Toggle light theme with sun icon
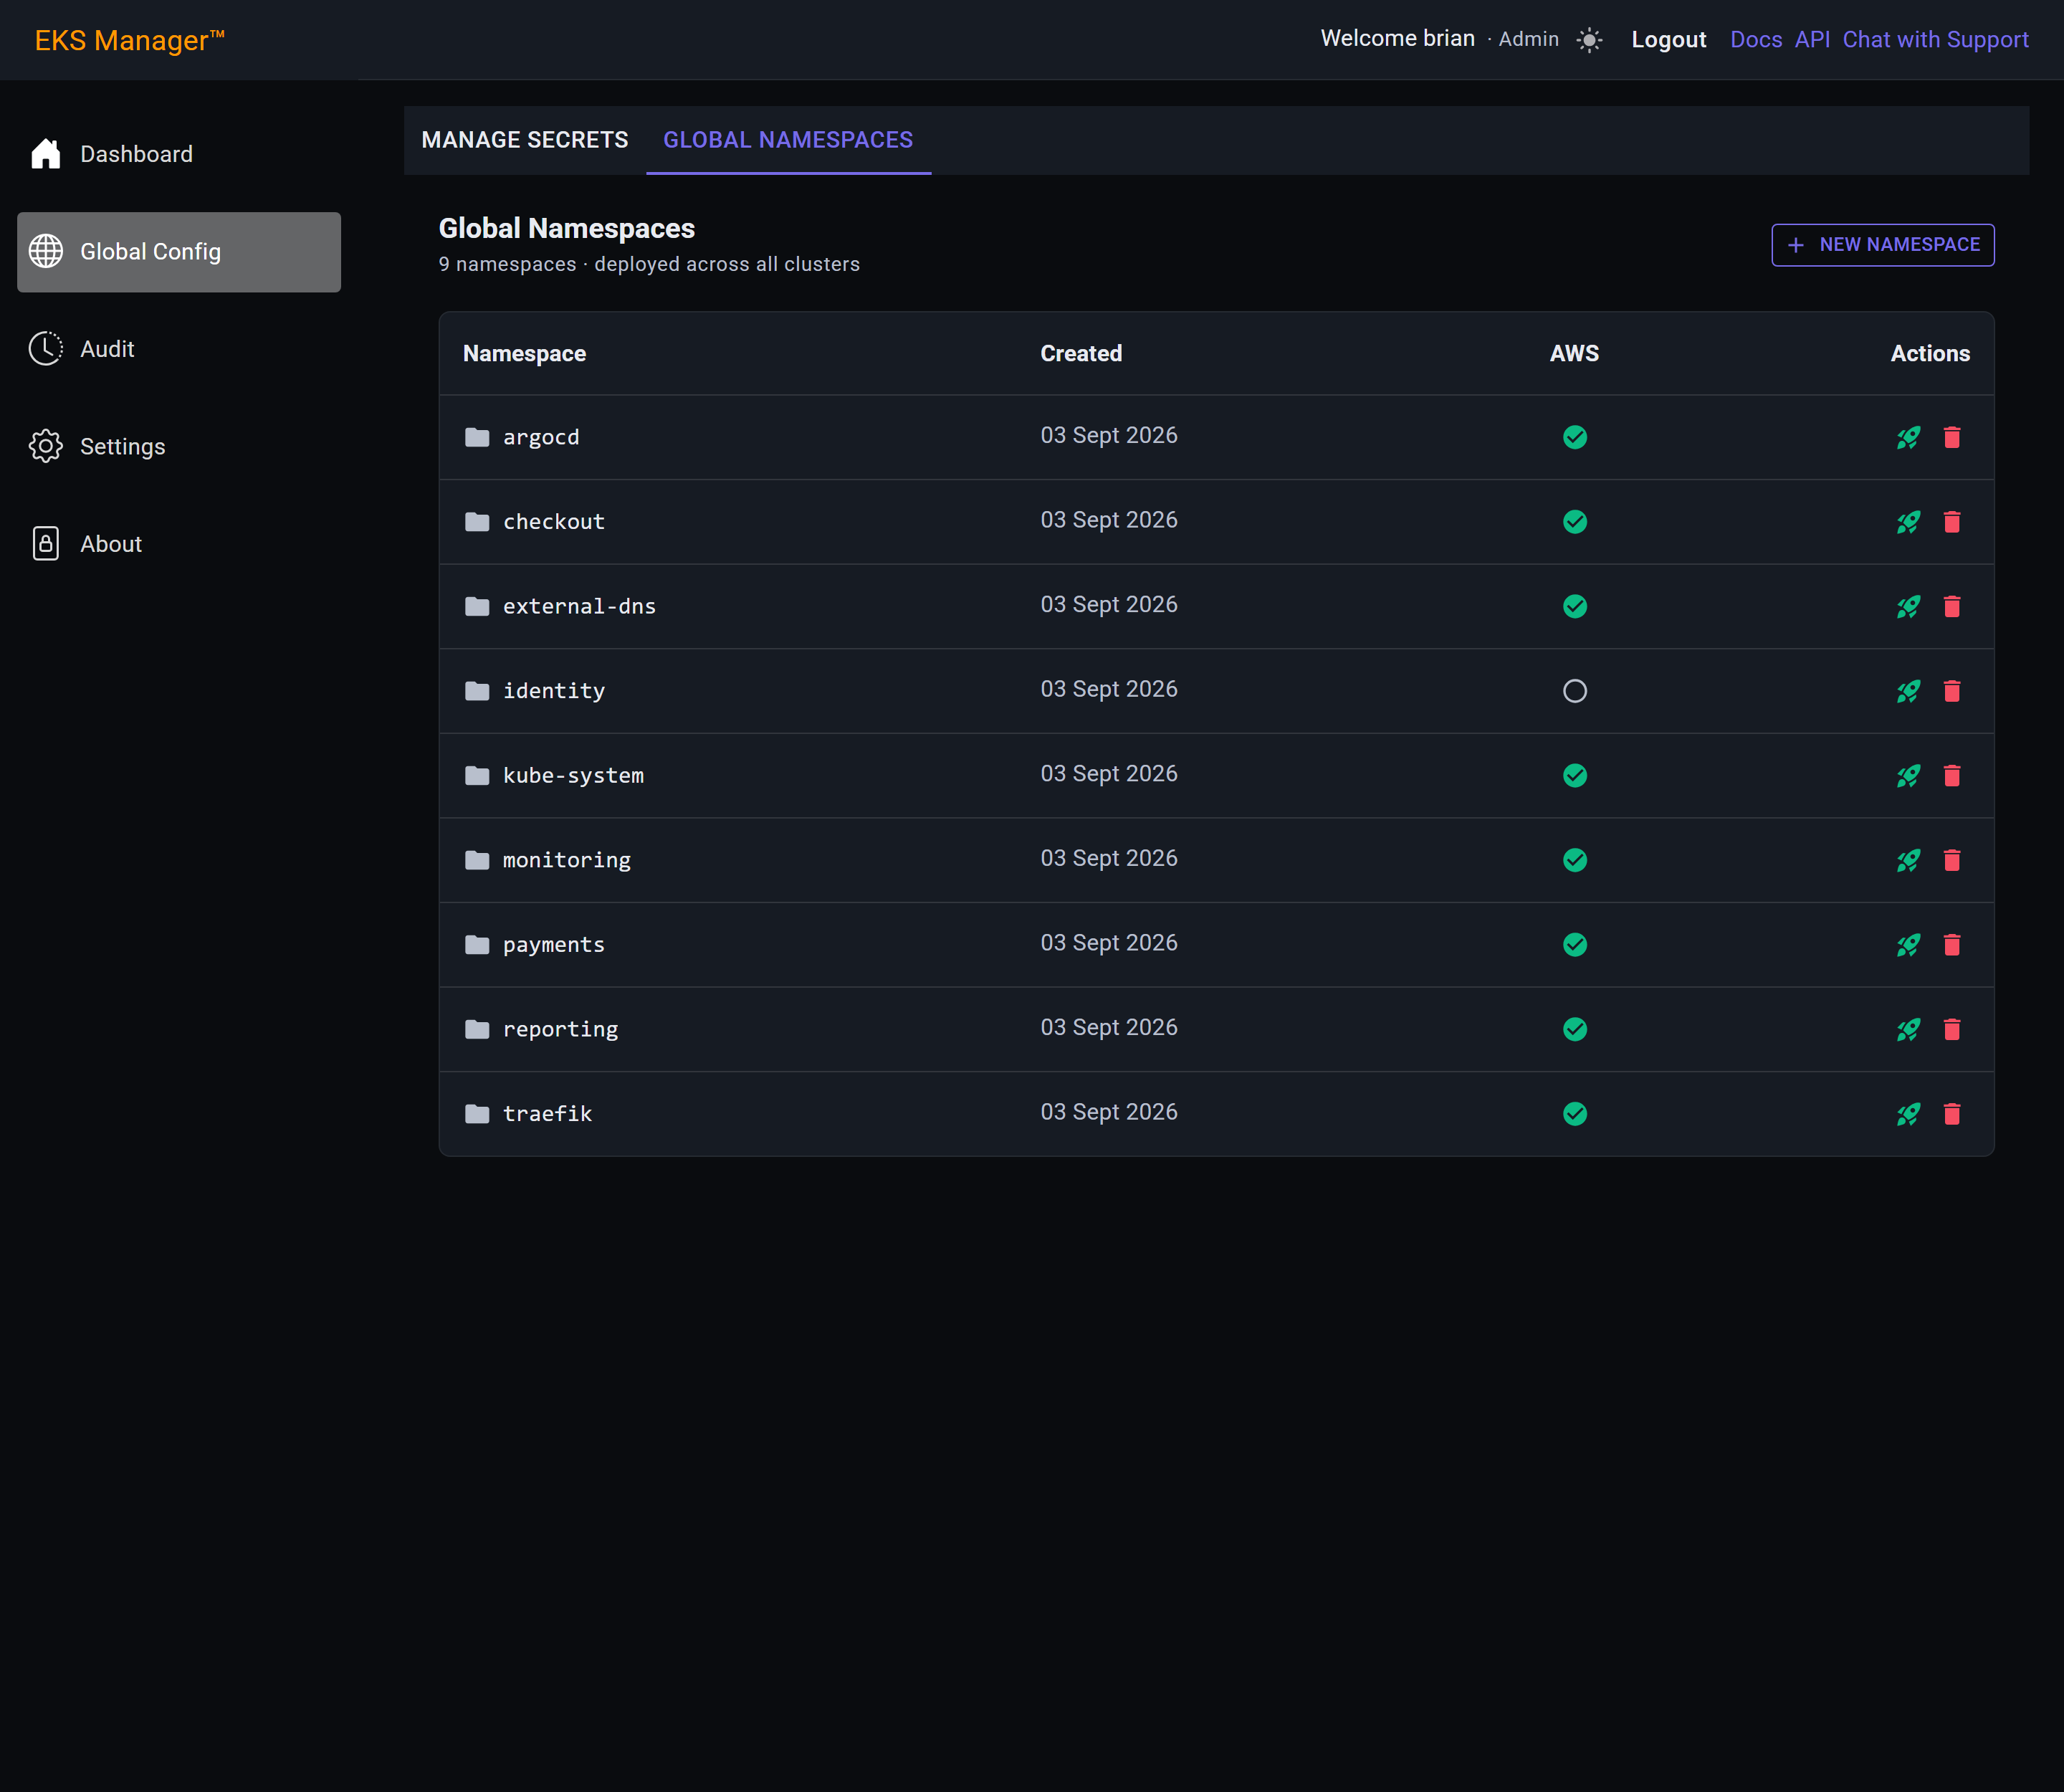The height and width of the screenshot is (1792, 2064). click(1589, 40)
